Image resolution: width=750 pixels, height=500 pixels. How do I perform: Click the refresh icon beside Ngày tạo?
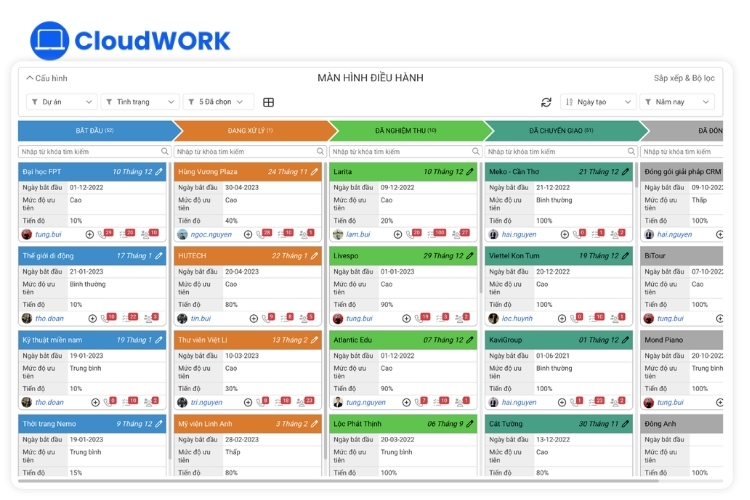tap(546, 102)
